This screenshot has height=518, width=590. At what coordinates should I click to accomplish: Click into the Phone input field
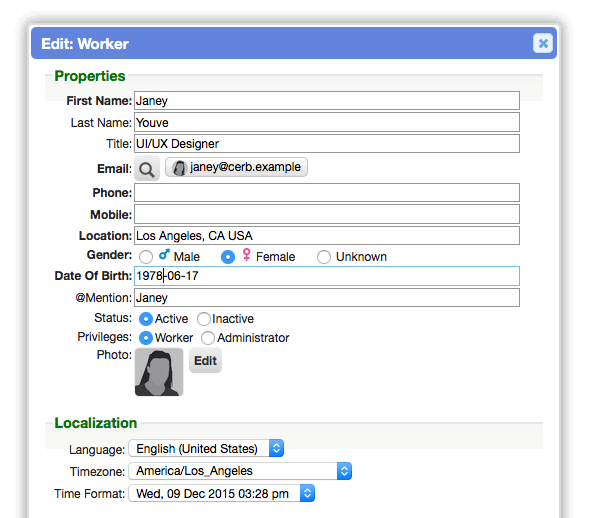[x=327, y=193]
